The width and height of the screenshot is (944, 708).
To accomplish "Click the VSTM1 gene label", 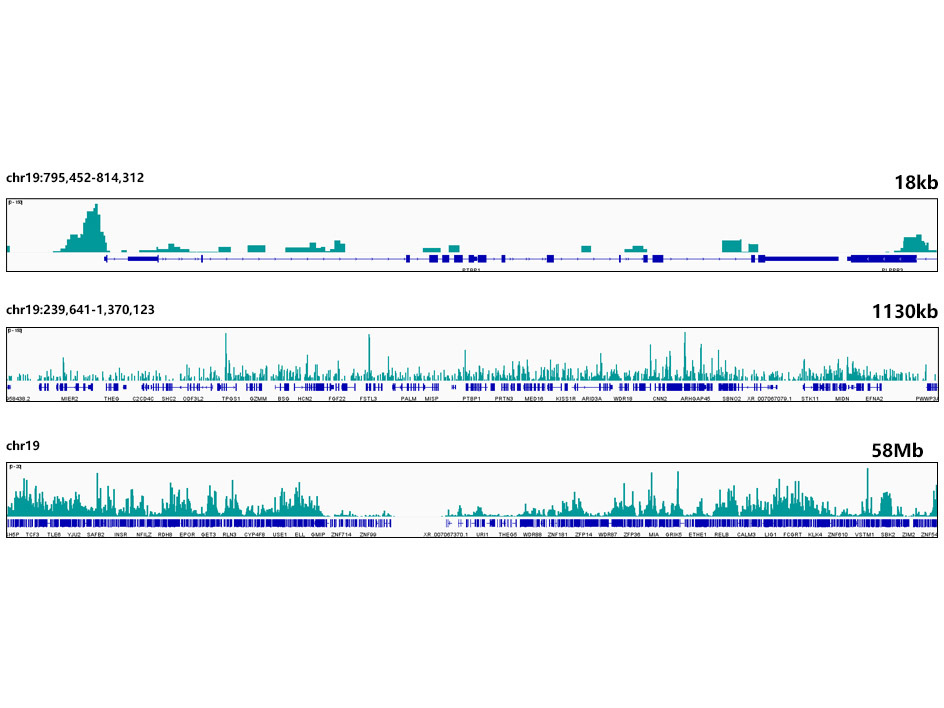I will pyautogui.click(x=864, y=535).
